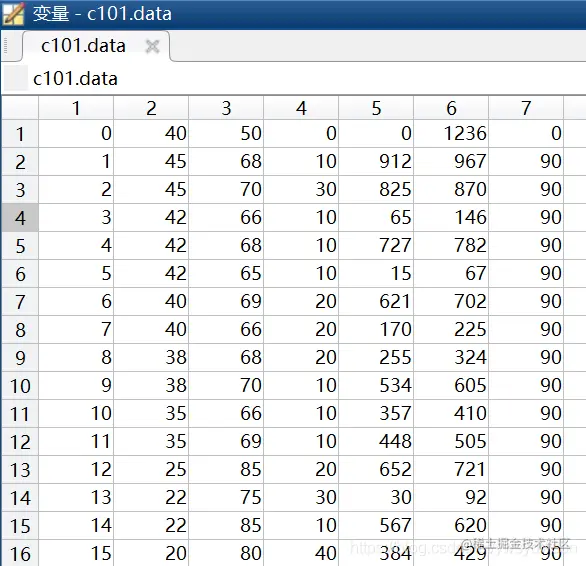Select column header 2

coord(151,108)
